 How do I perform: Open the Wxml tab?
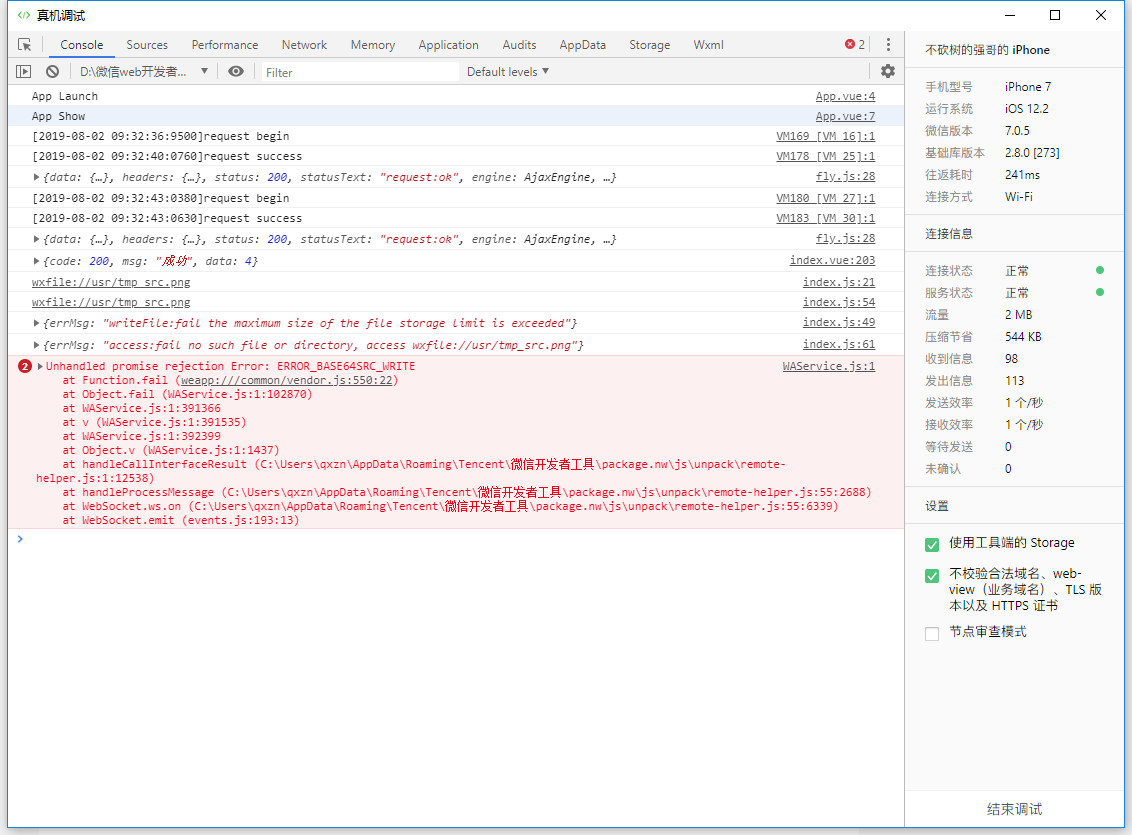pos(708,45)
